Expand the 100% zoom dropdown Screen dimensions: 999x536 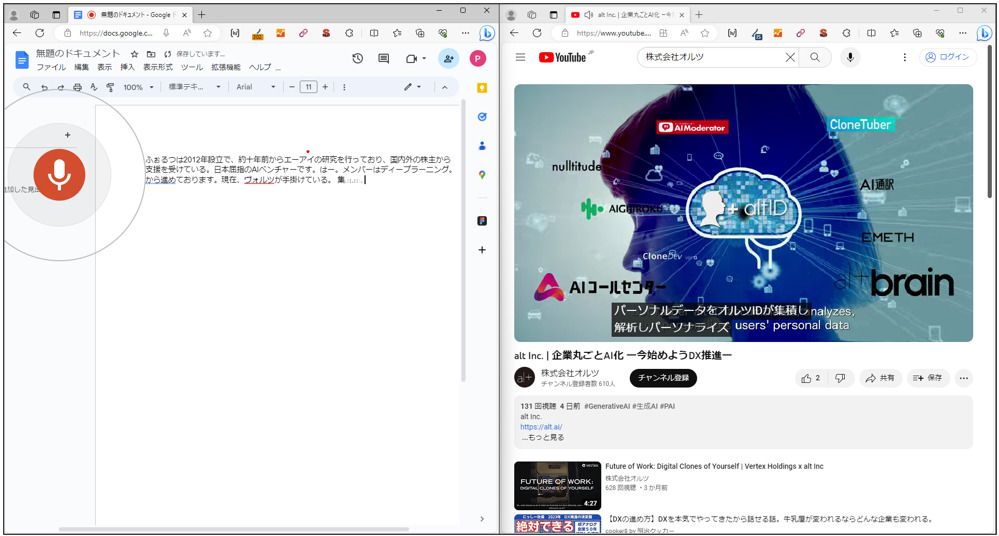pyautogui.click(x=138, y=88)
